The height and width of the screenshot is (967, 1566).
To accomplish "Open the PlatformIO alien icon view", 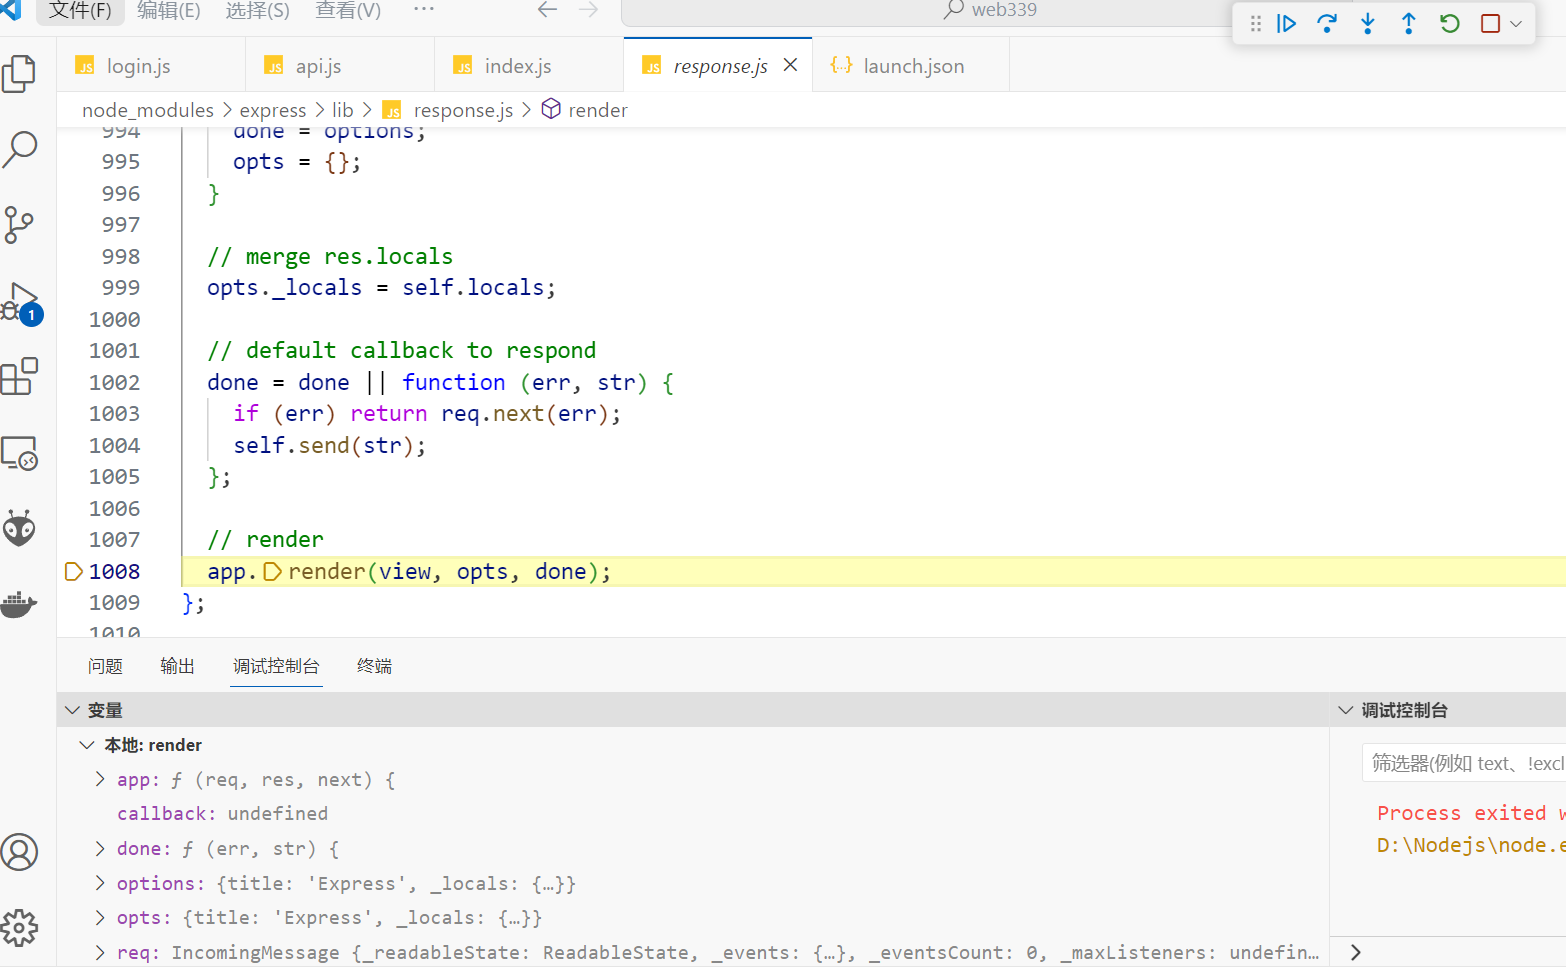I will pyautogui.click(x=19, y=528).
